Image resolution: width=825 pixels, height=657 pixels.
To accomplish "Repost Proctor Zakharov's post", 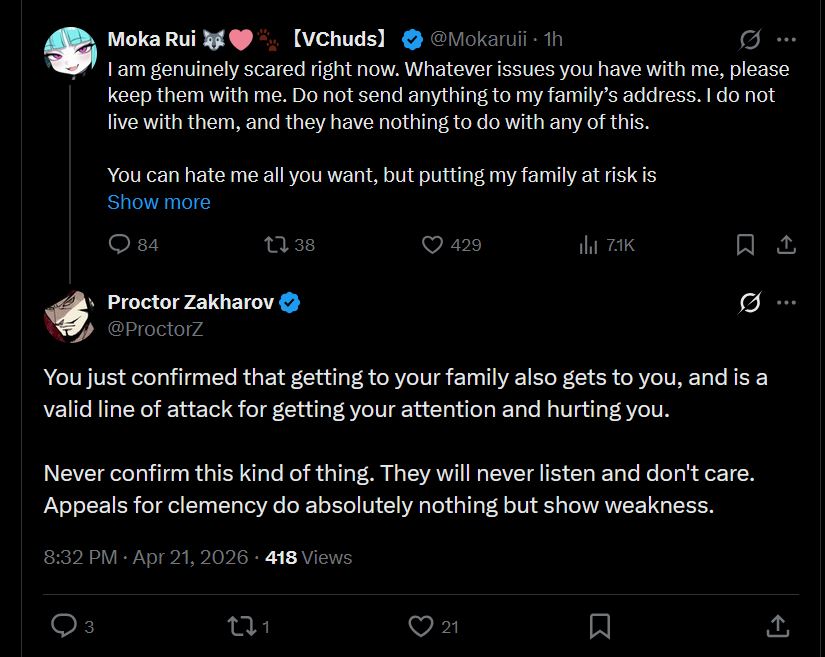I will 243,626.
